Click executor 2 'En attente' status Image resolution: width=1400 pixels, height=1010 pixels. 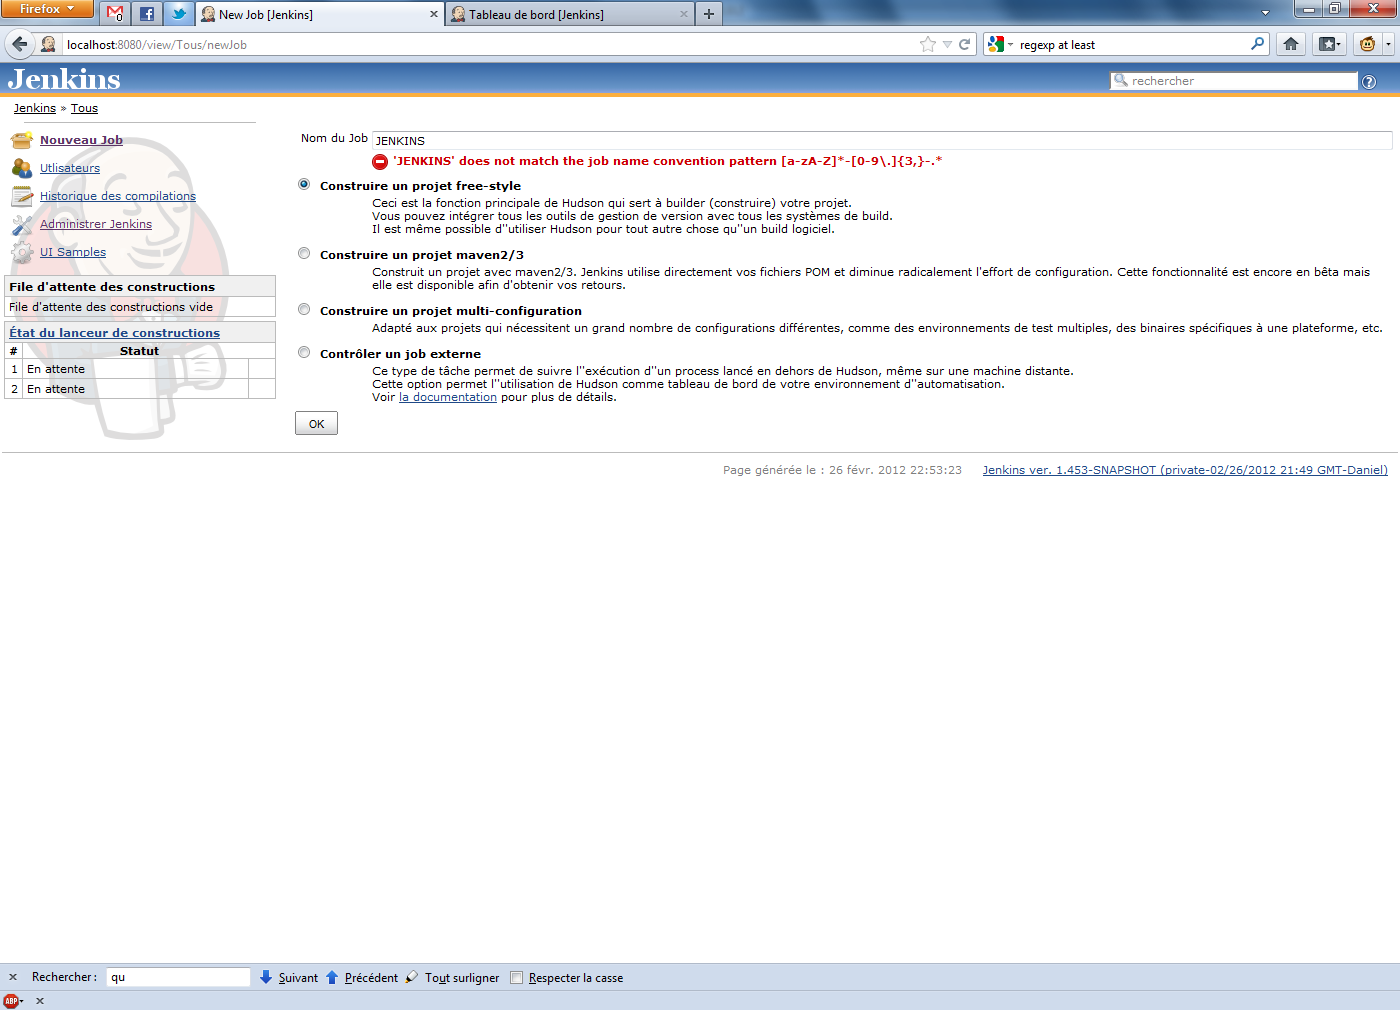pyautogui.click(x=56, y=389)
